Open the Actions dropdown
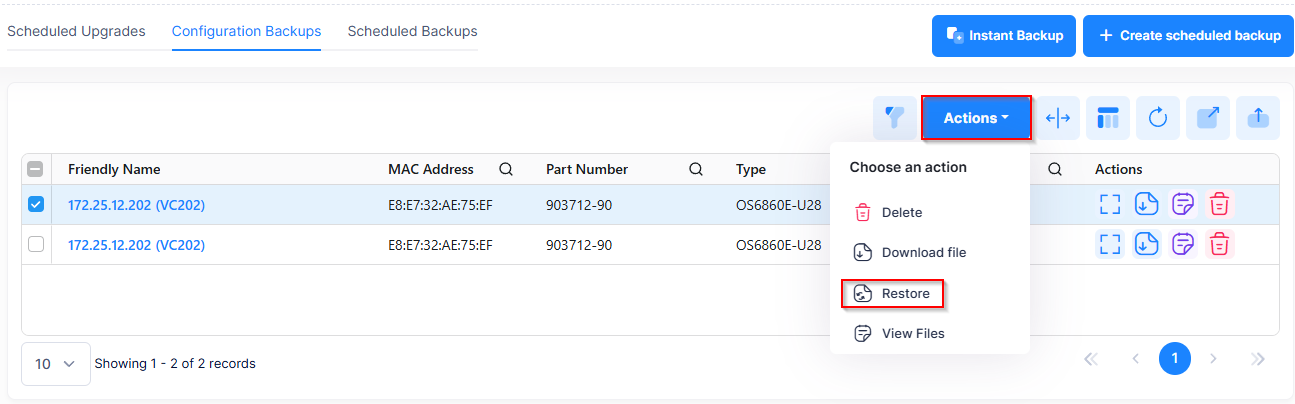1295x404 pixels. (x=976, y=118)
